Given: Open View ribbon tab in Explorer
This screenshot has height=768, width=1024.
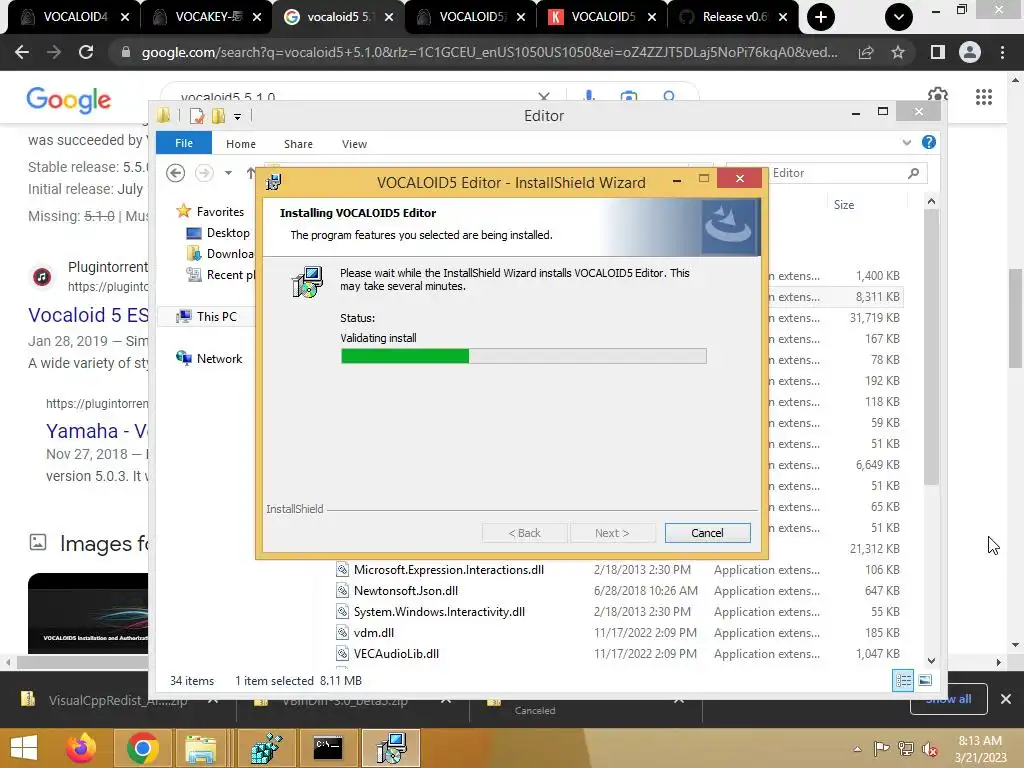Looking at the screenshot, I should tap(355, 144).
